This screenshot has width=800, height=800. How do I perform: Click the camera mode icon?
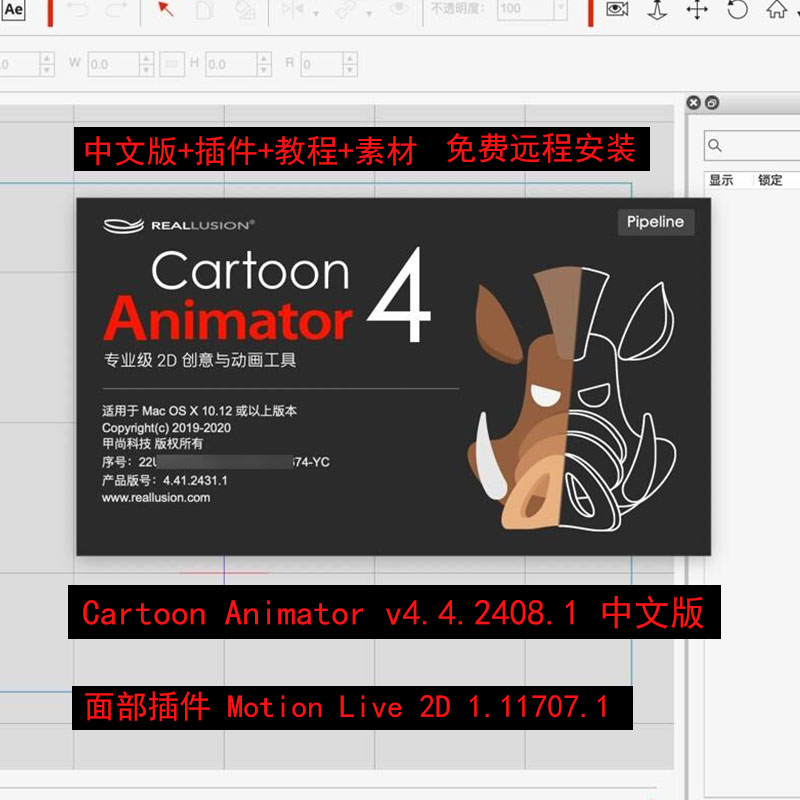618,9
